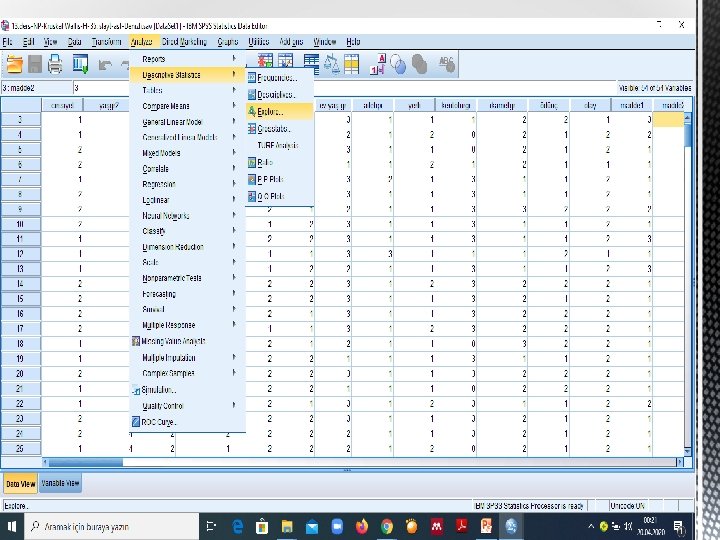Select row header 10
Viewport: 720px width, 540px height.
coord(21,224)
